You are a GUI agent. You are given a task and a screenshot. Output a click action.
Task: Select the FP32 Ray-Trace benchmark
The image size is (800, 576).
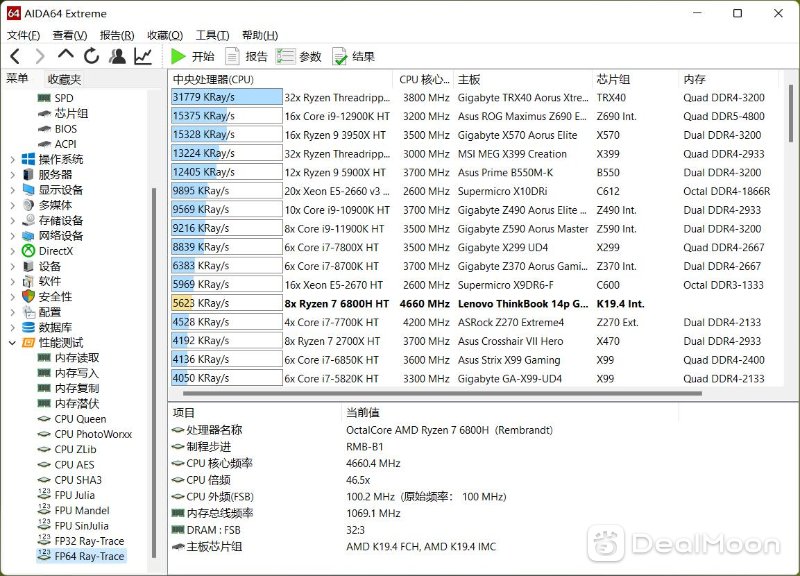point(89,541)
